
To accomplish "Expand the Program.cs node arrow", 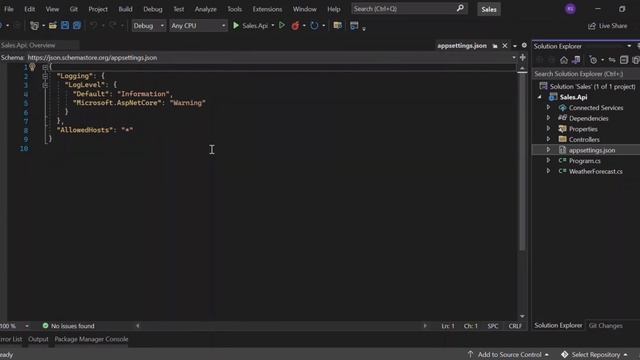I will pos(548,160).
